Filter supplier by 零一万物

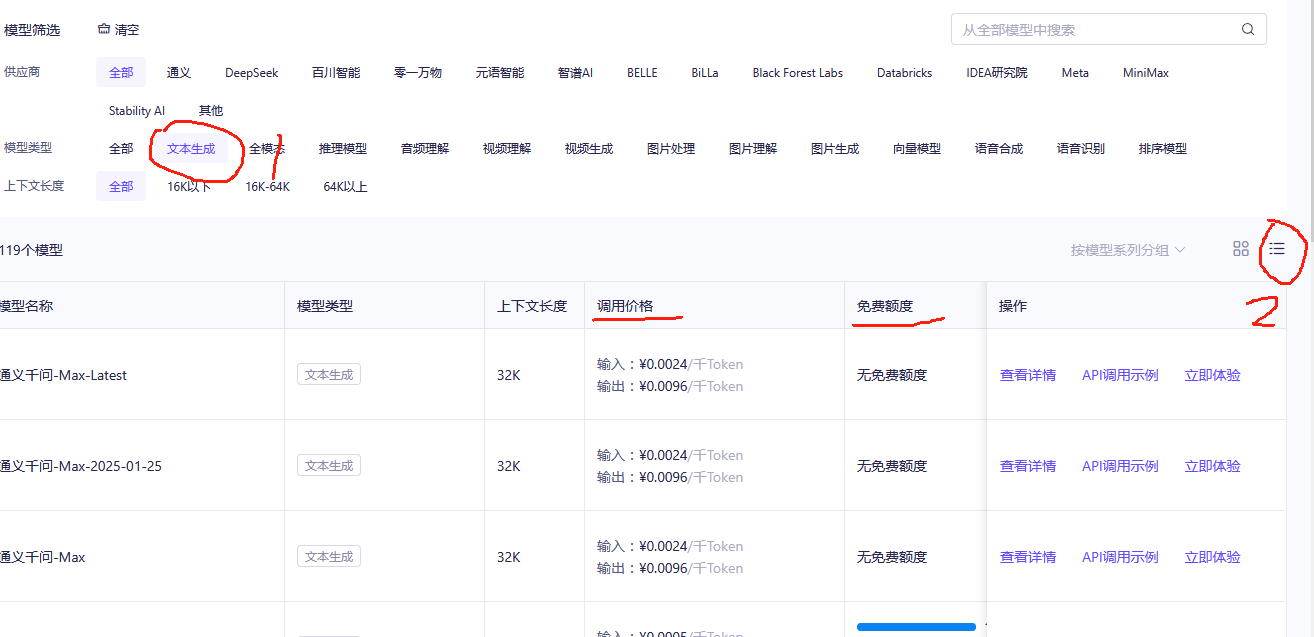click(x=418, y=73)
